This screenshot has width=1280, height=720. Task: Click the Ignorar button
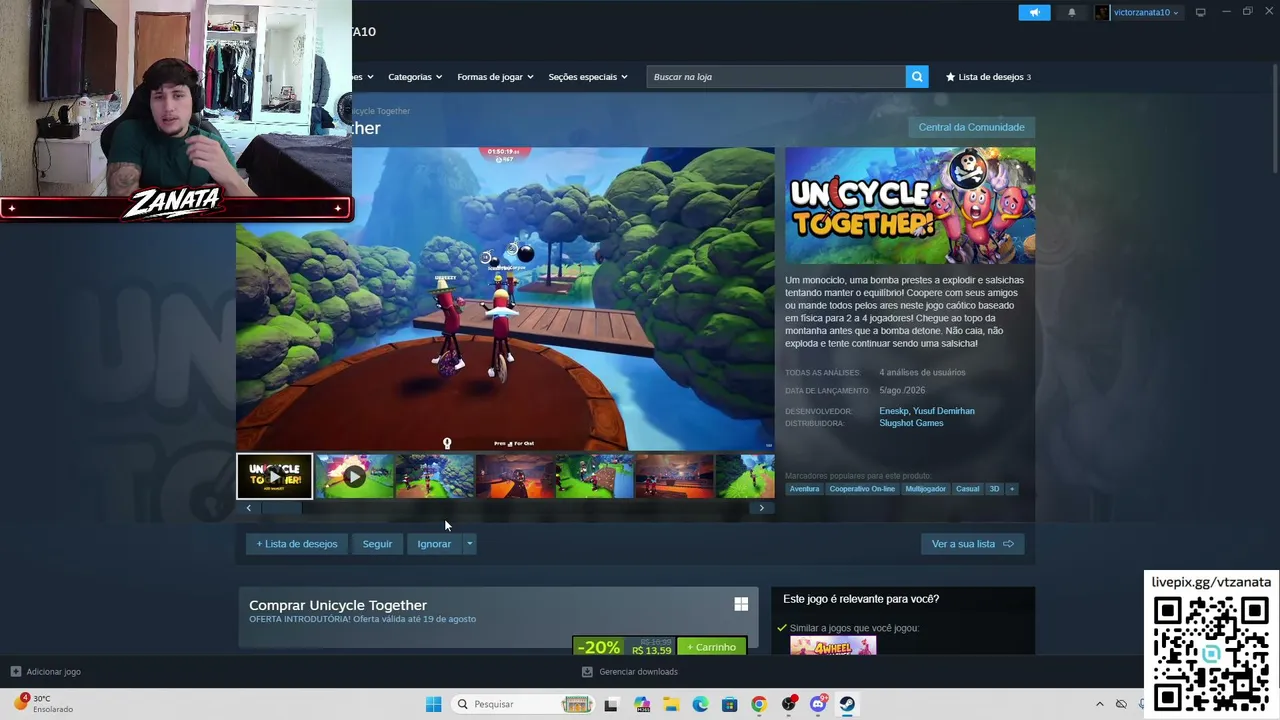(x=434, y=544)
